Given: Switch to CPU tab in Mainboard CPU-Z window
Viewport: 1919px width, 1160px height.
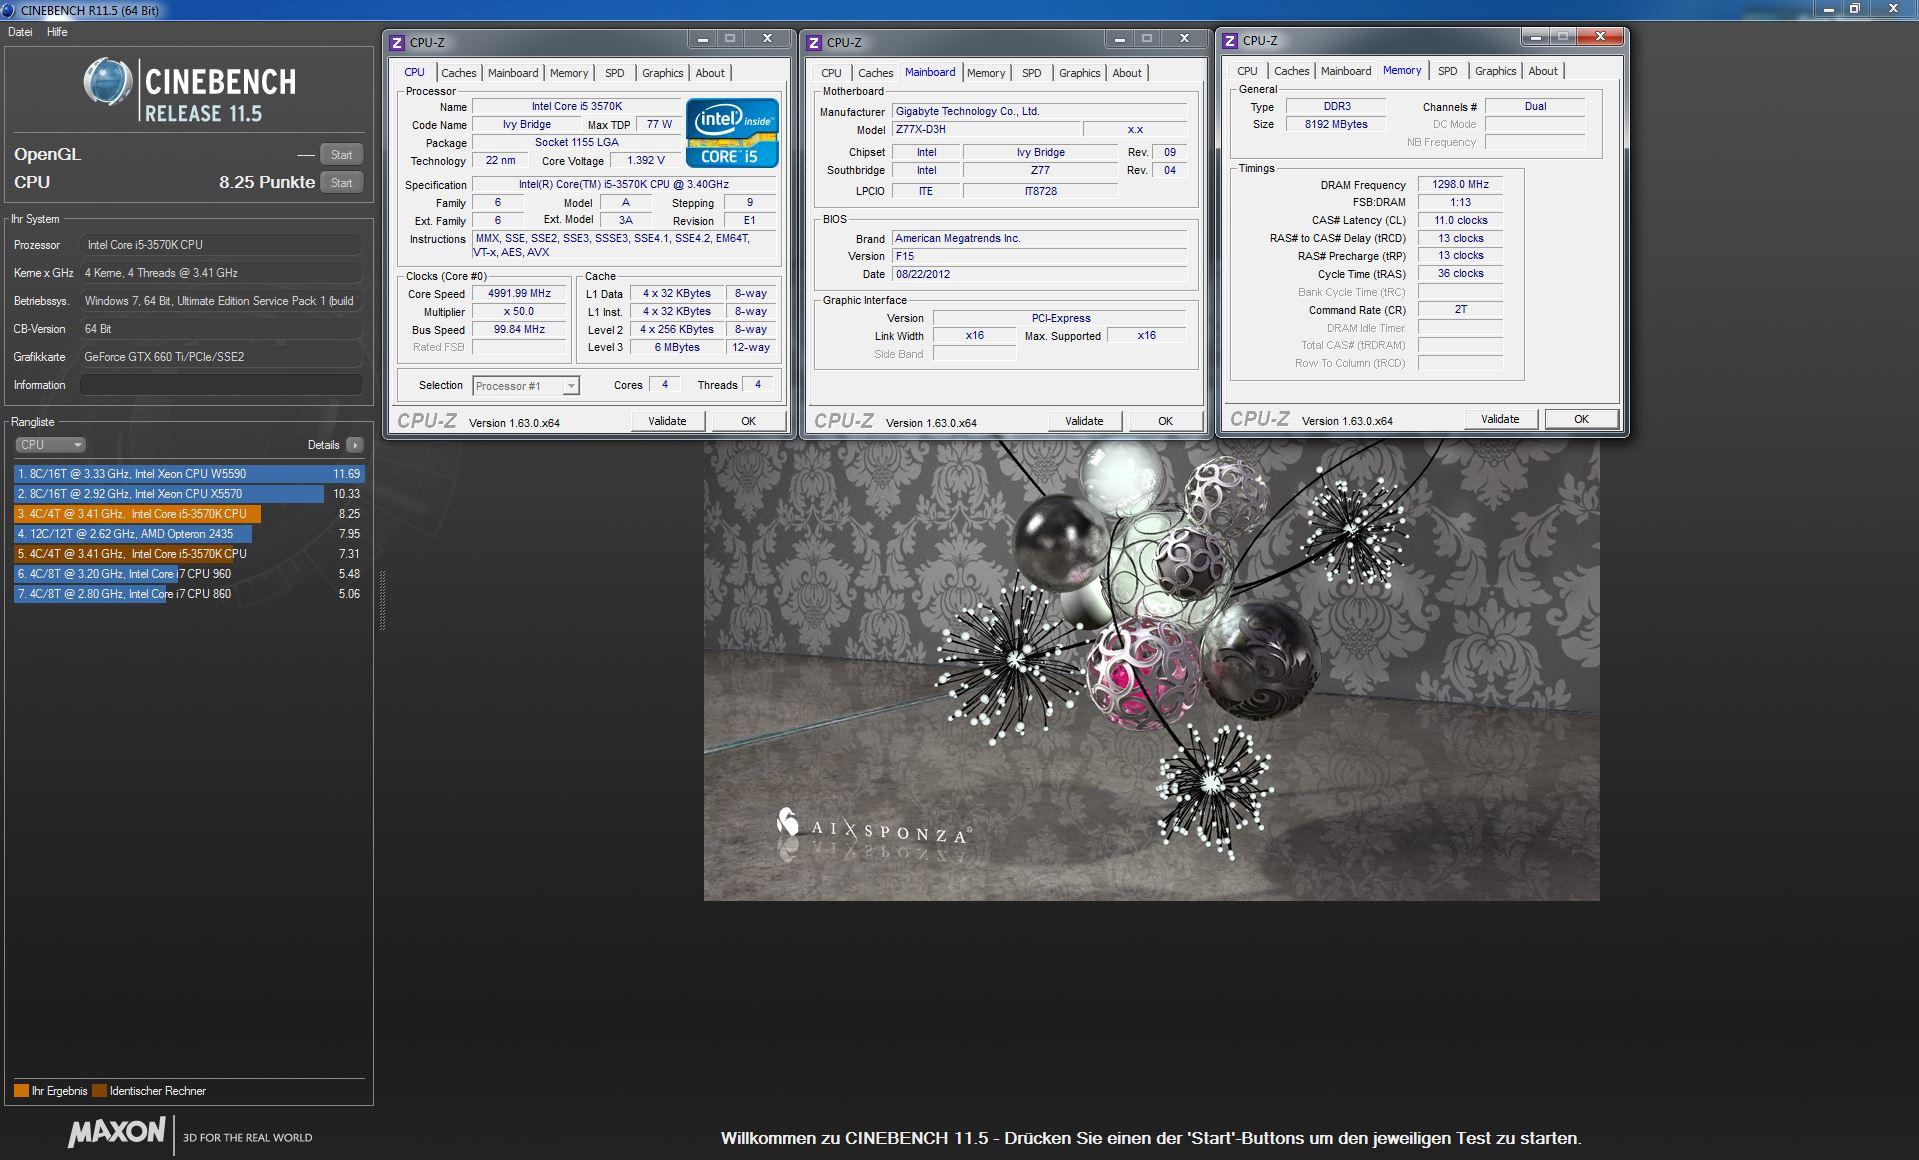Looking at the screenshot, I should pyautogui.click(x=831, y=73).
